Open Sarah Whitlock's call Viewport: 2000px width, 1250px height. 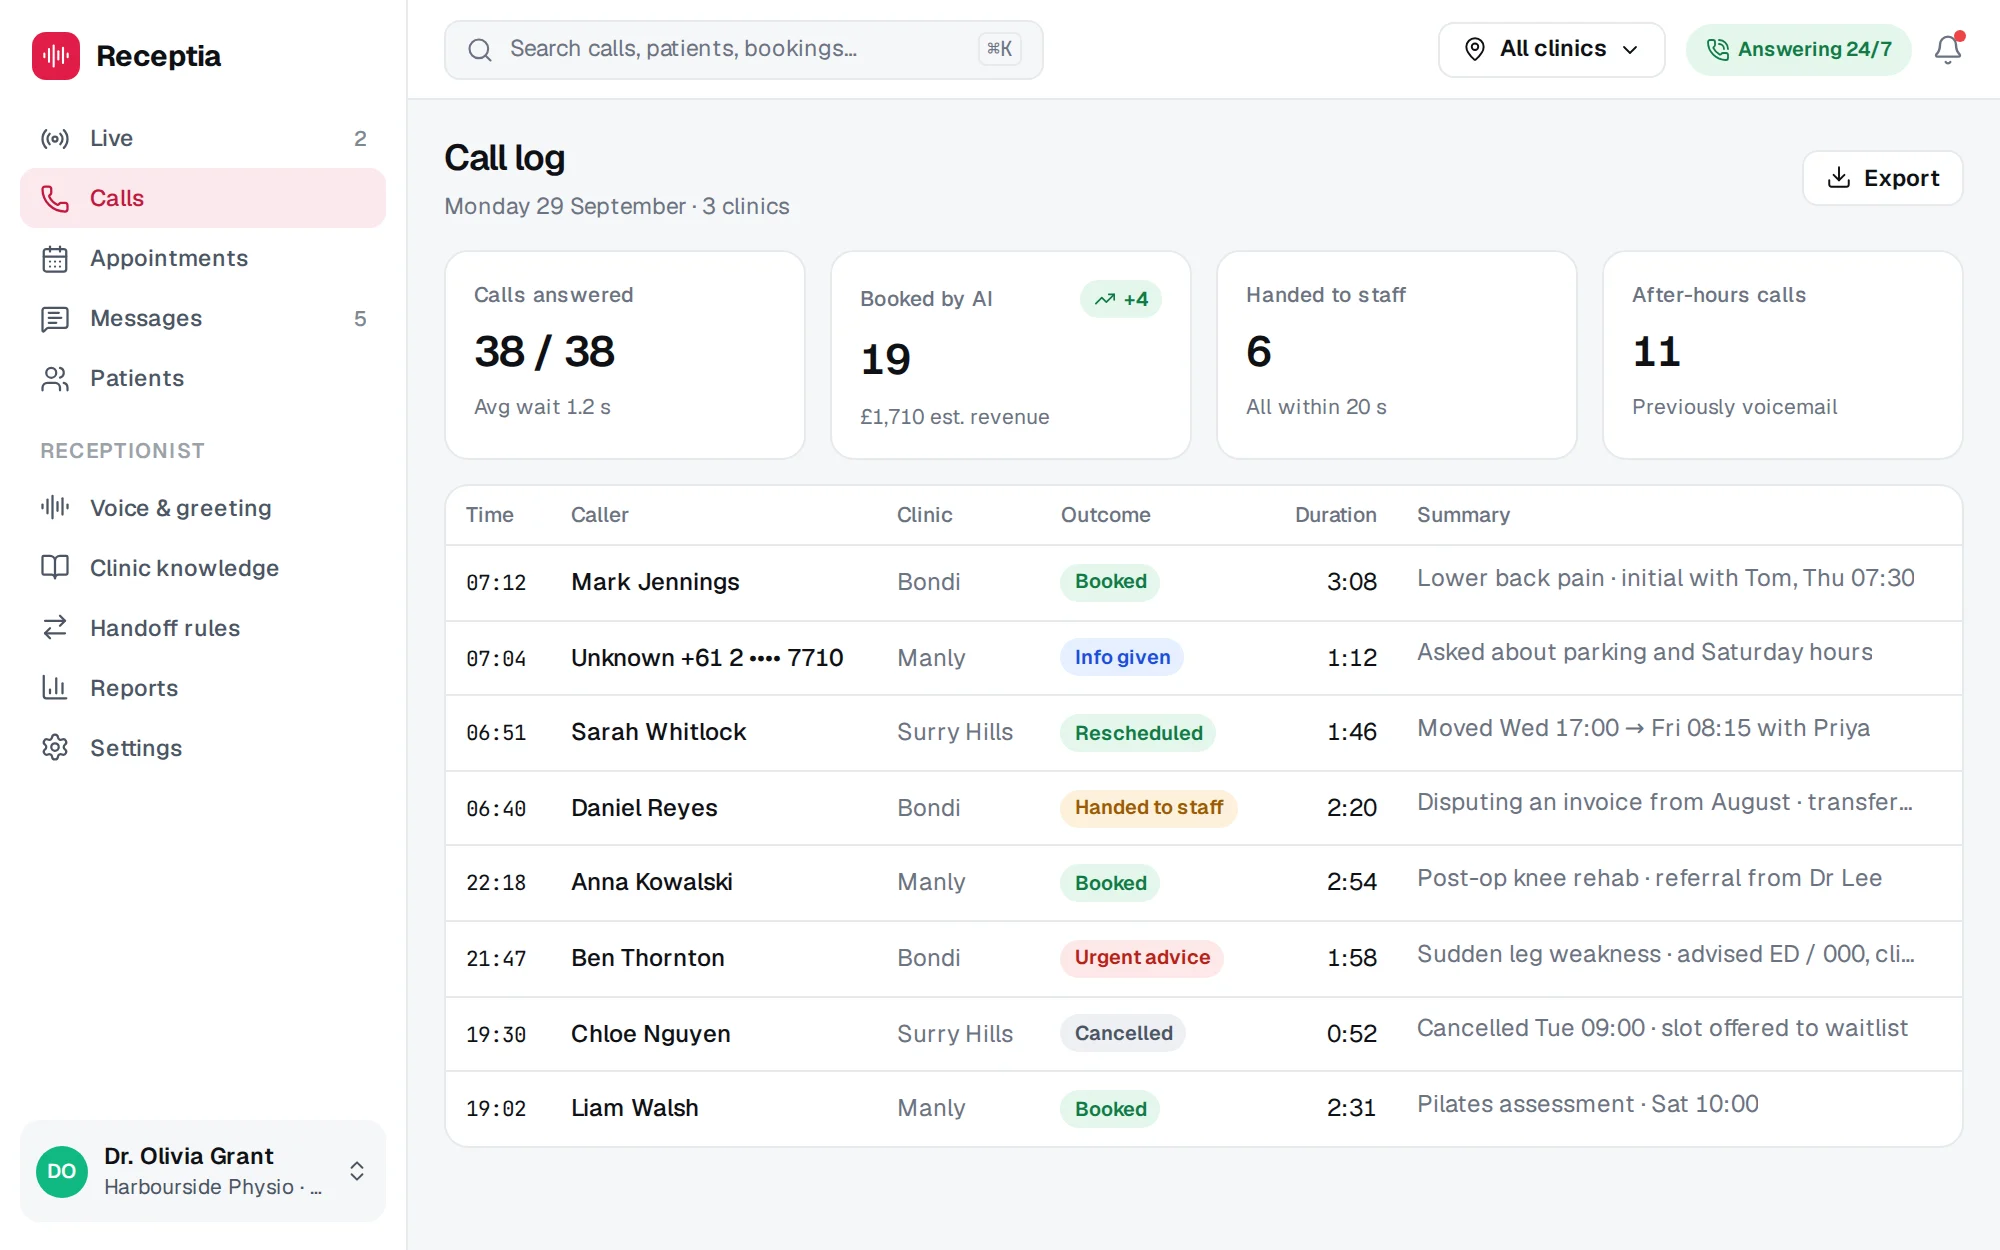click(x=1204, y=733)
